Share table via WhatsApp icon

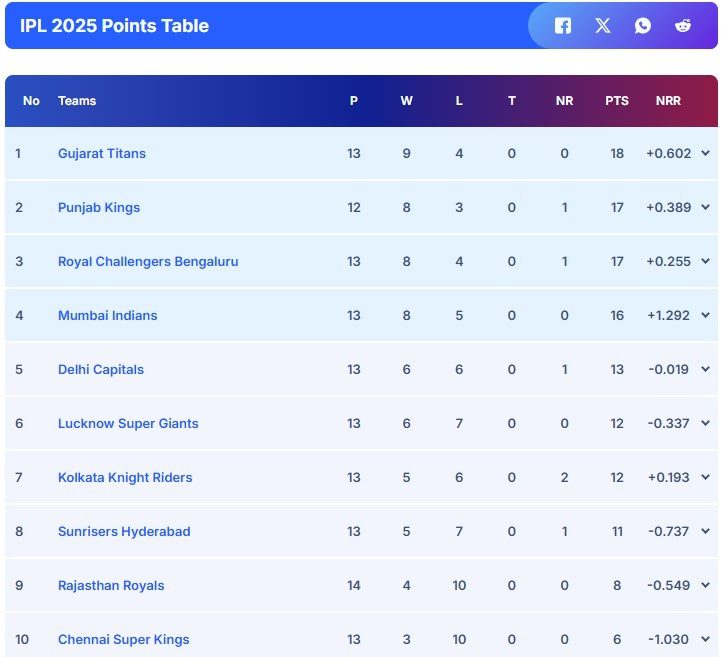643,26
